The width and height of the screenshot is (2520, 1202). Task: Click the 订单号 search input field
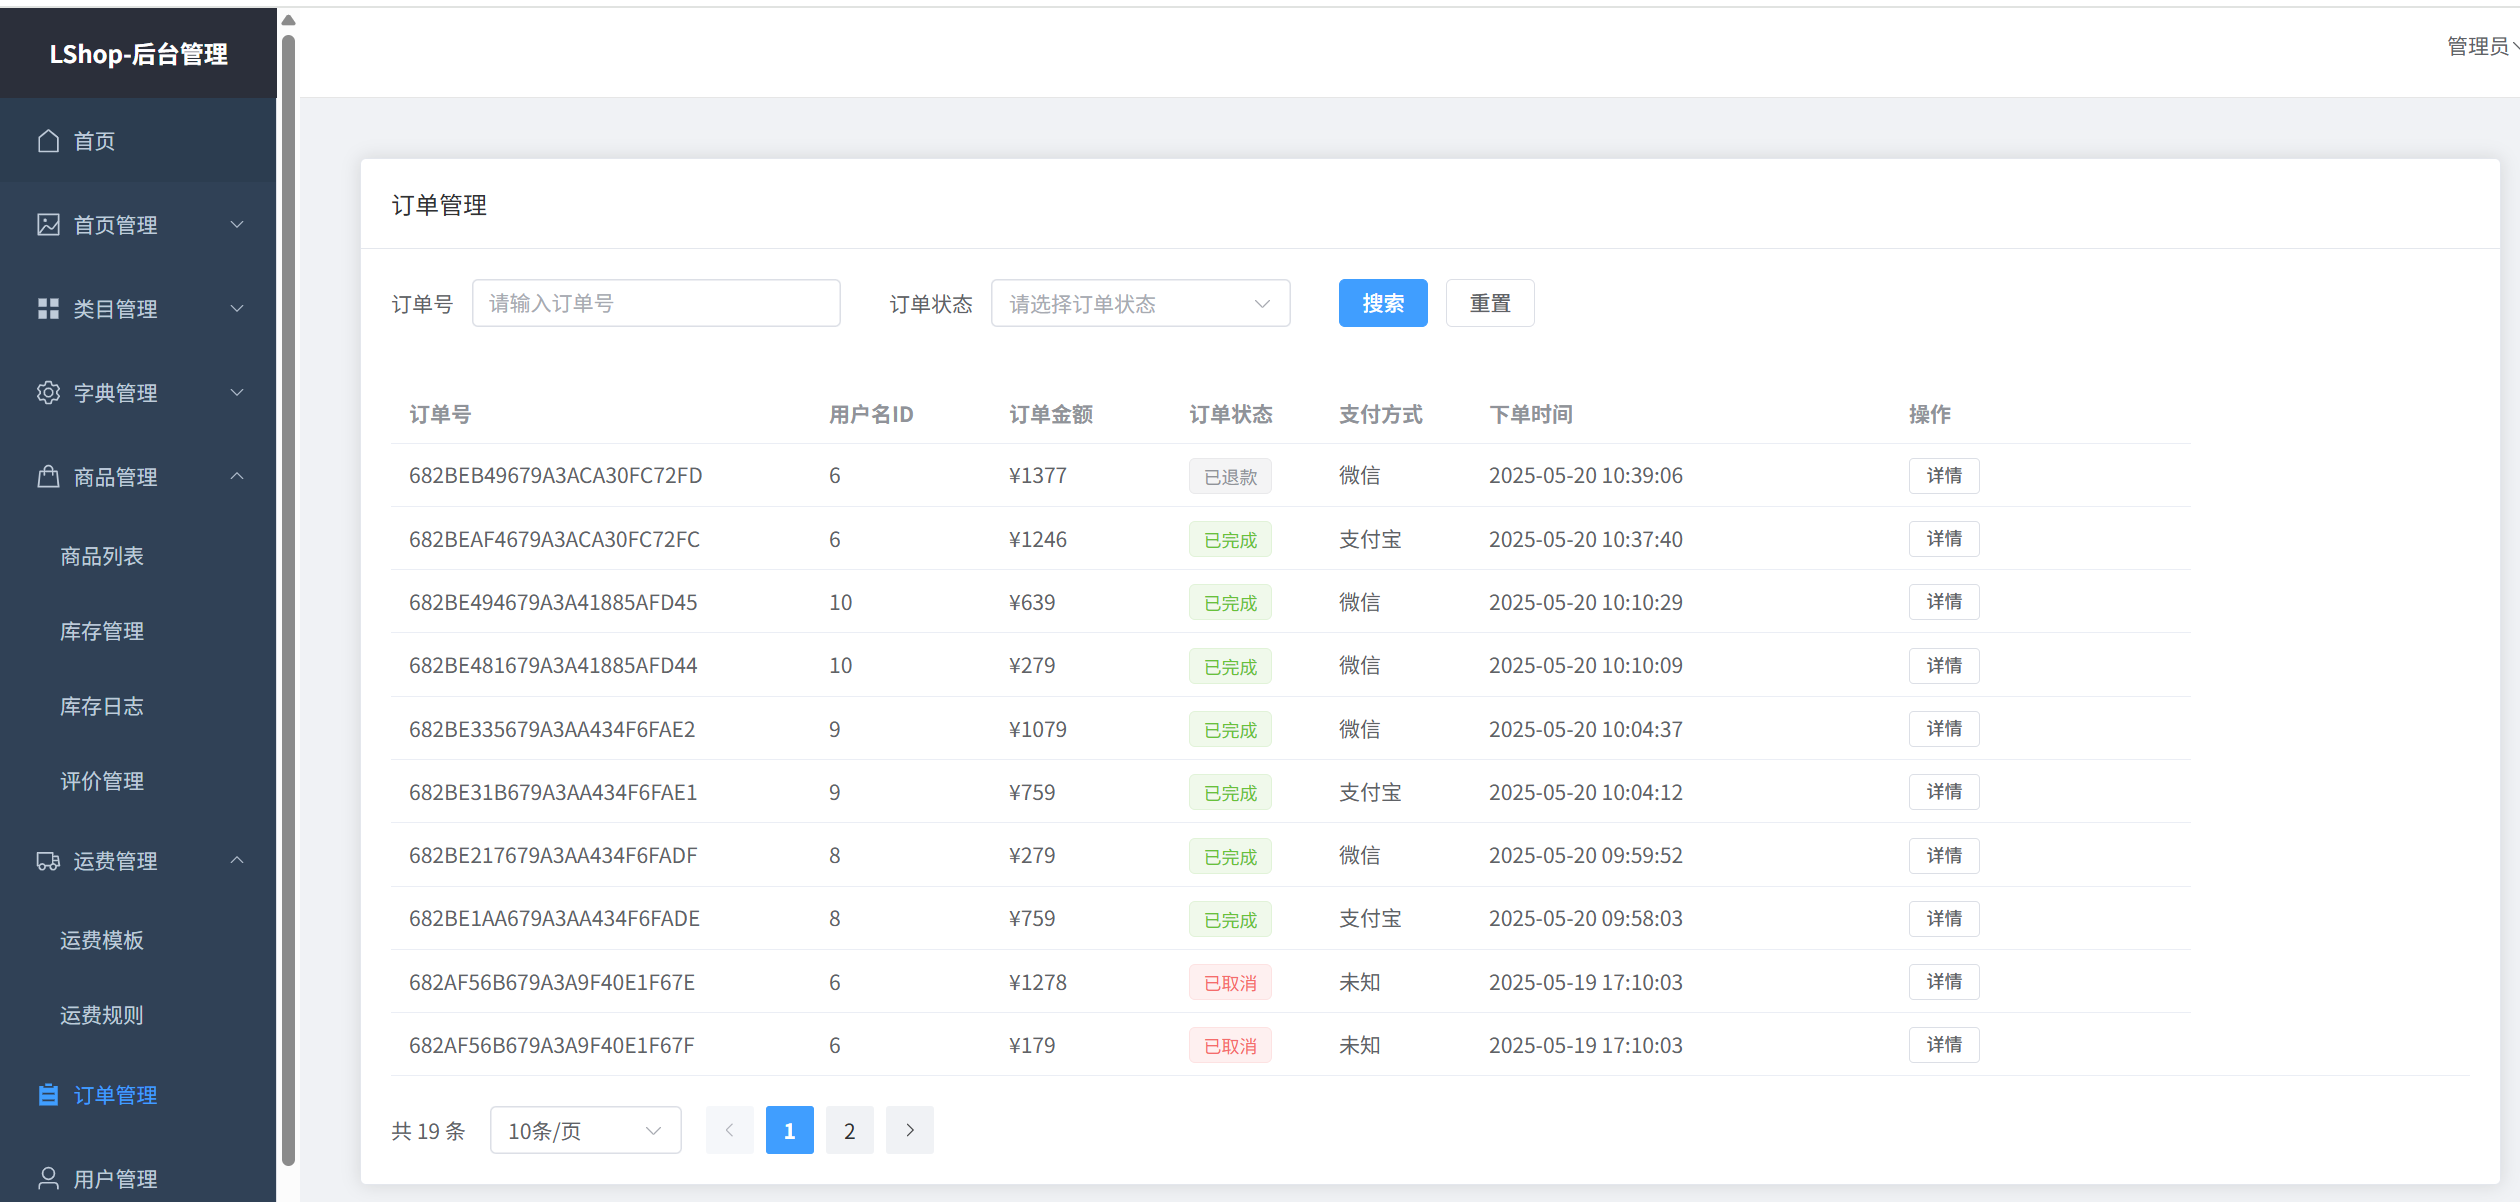(656, 304)
